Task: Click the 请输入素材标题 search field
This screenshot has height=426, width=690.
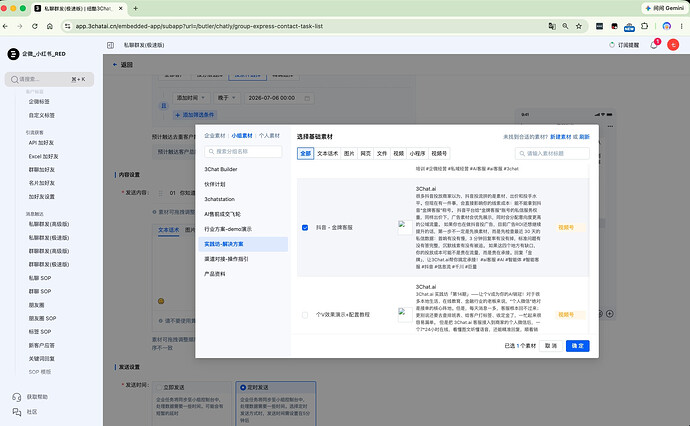Action: click(552, 154)
